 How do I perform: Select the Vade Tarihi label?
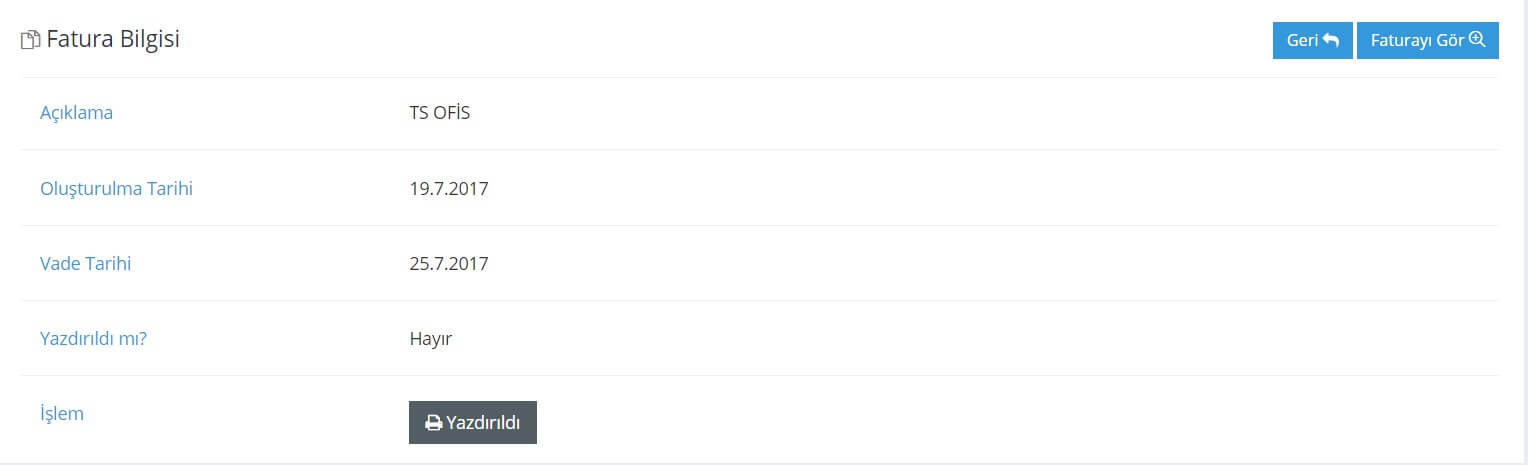[x=85, y=264]
